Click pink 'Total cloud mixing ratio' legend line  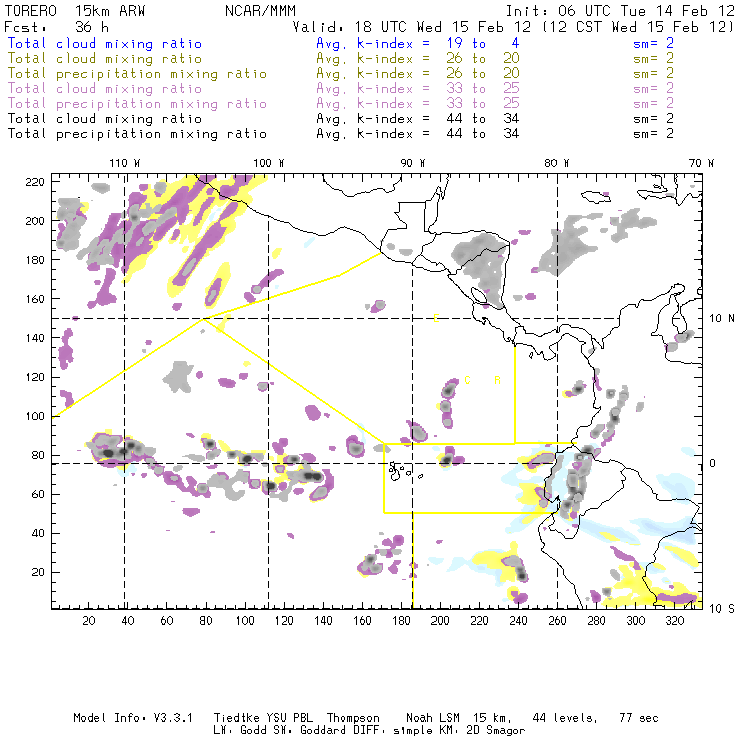point(105,89)
